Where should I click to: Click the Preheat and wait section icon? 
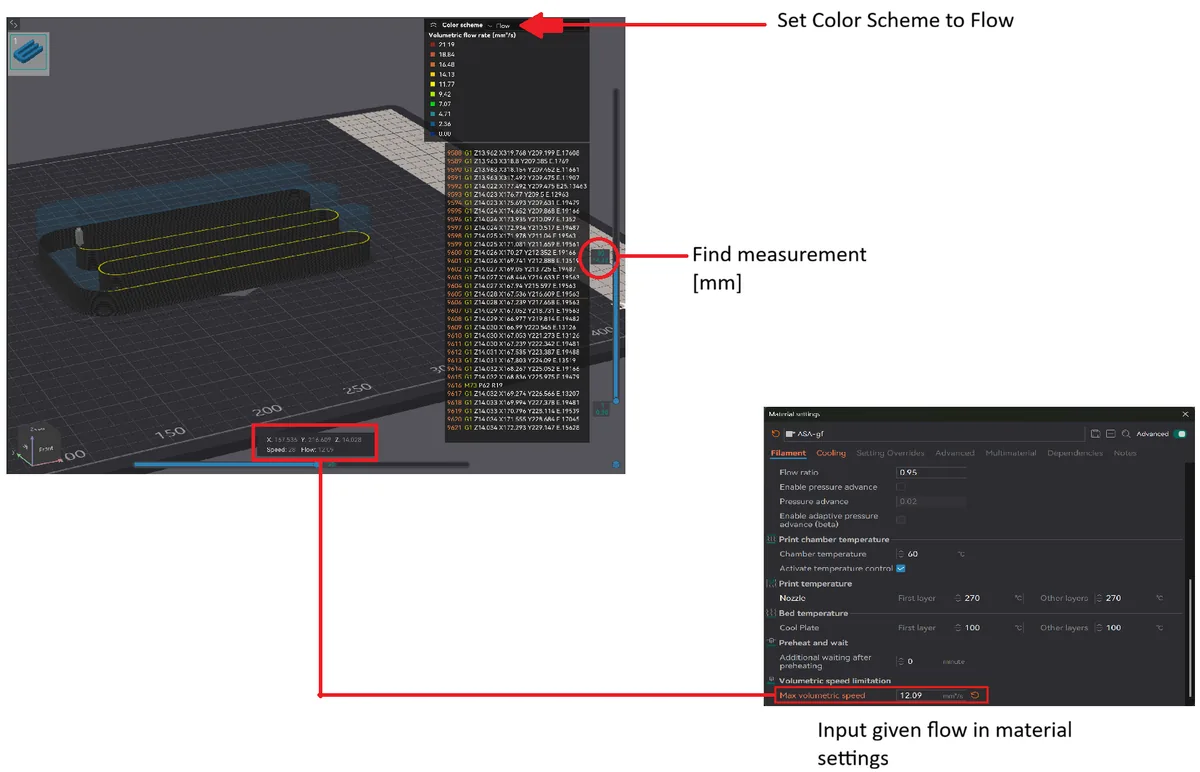point(771,643)
